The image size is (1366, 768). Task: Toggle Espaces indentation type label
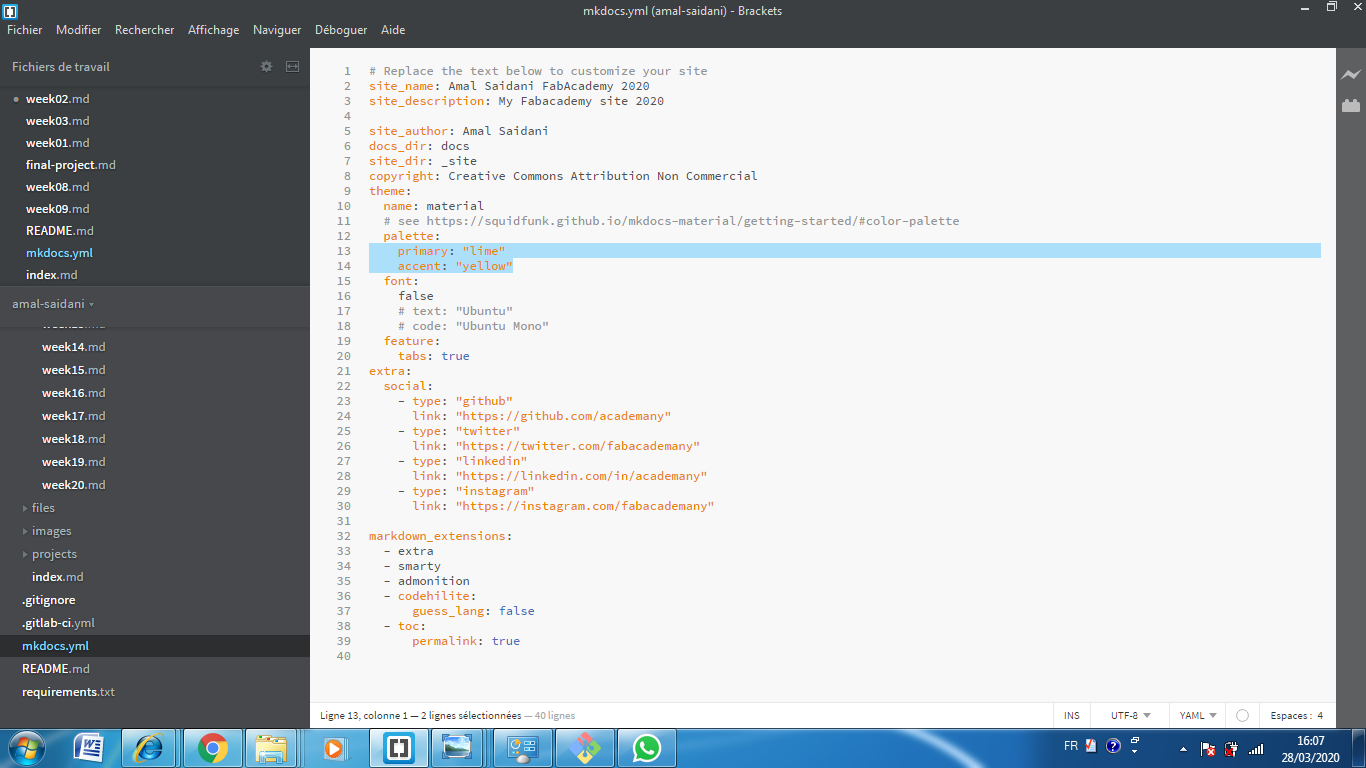tap(1290, 715)
